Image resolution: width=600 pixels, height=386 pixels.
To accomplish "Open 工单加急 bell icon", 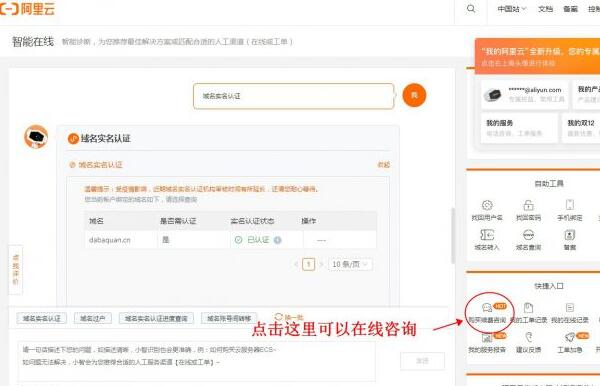I will click(570, 337).
